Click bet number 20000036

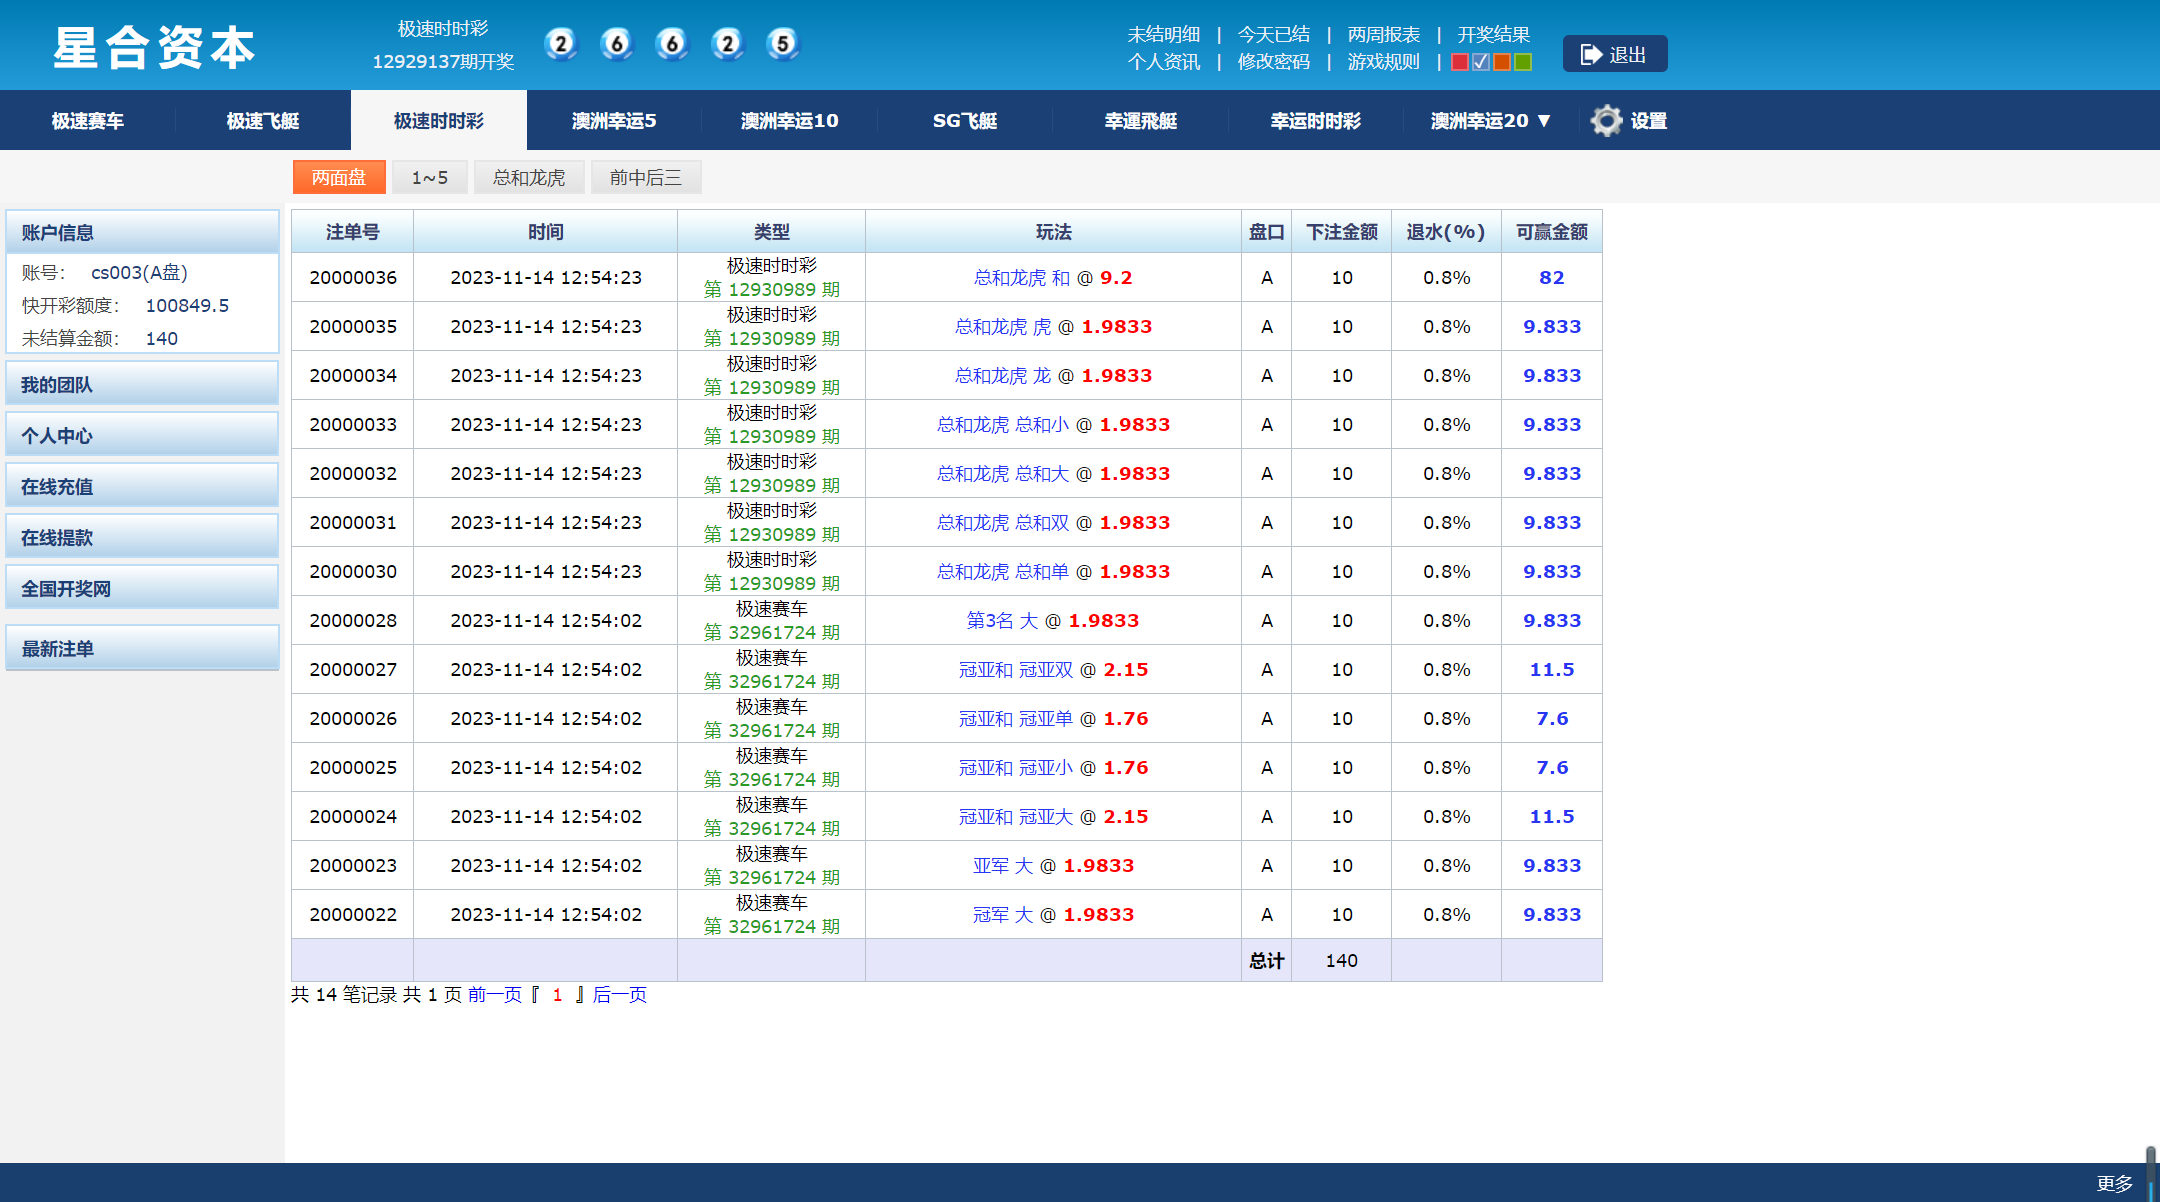pos(353,277)
